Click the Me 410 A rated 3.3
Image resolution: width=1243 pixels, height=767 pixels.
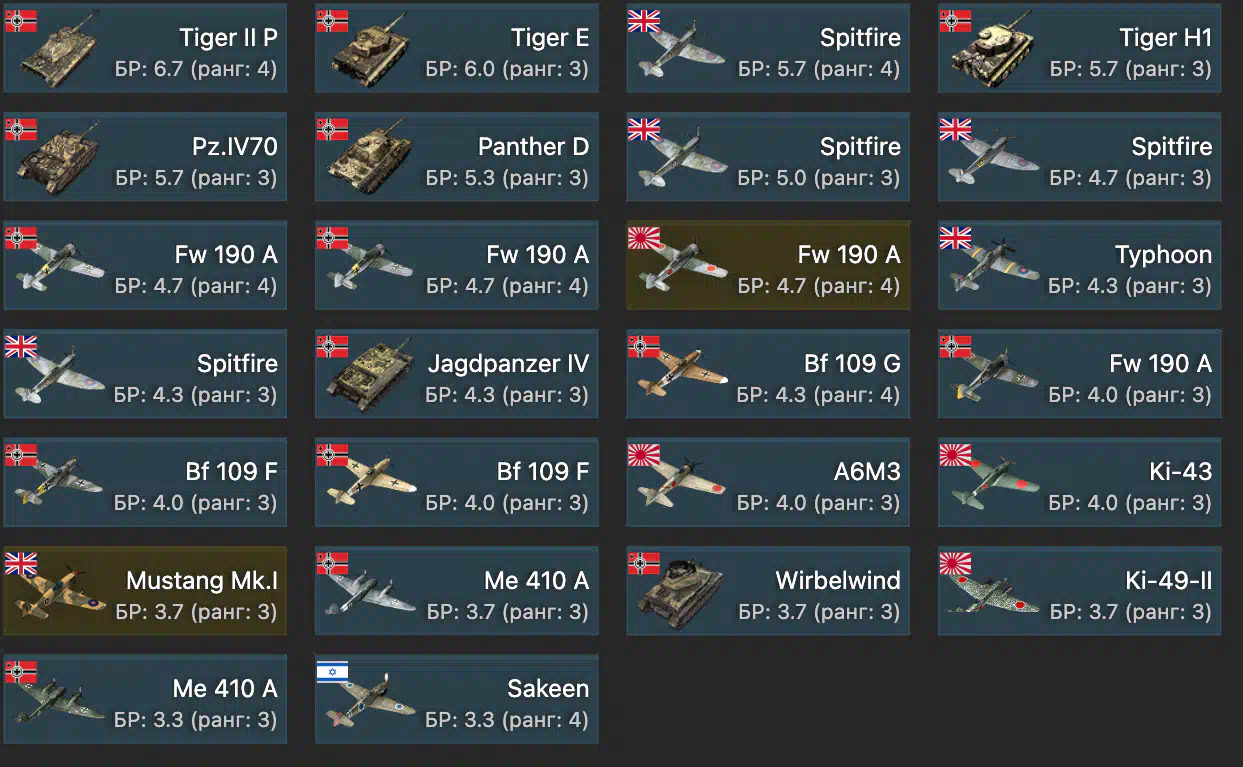coord(145,700)
